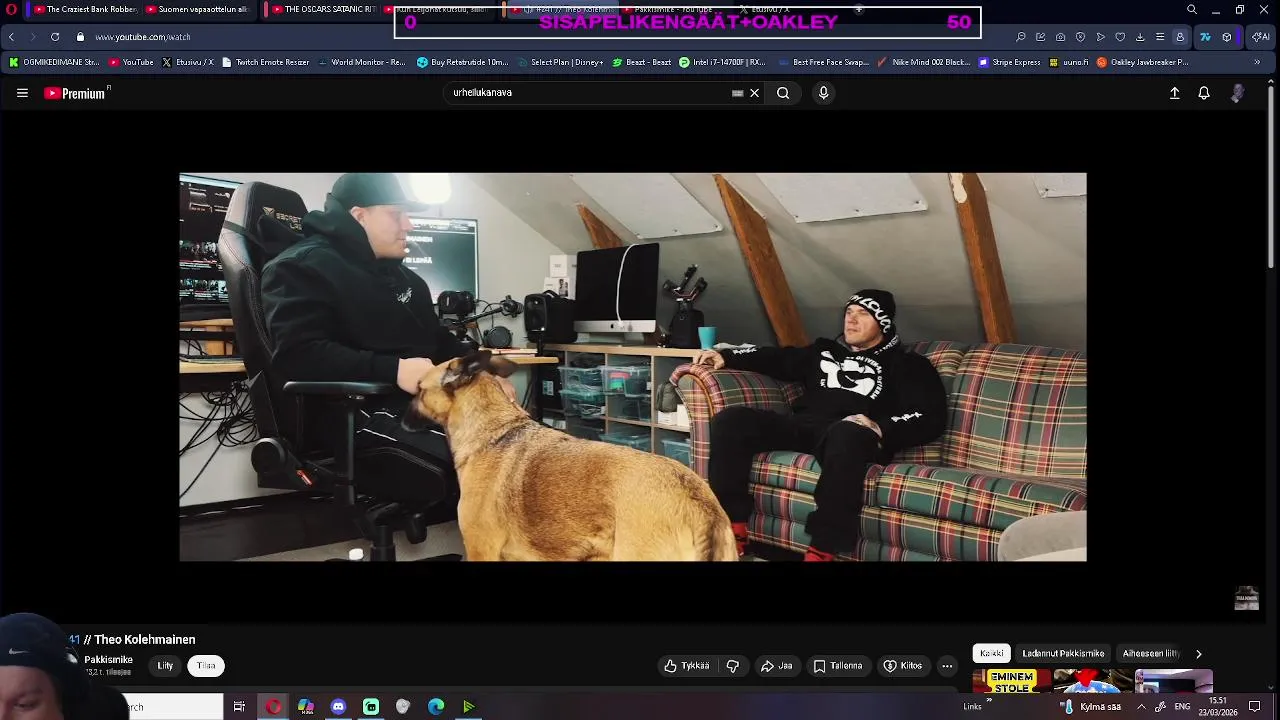Viewport: 1280px width, 720px height.
Task: Click the site padlock icon in address bar
Action: 80,37
